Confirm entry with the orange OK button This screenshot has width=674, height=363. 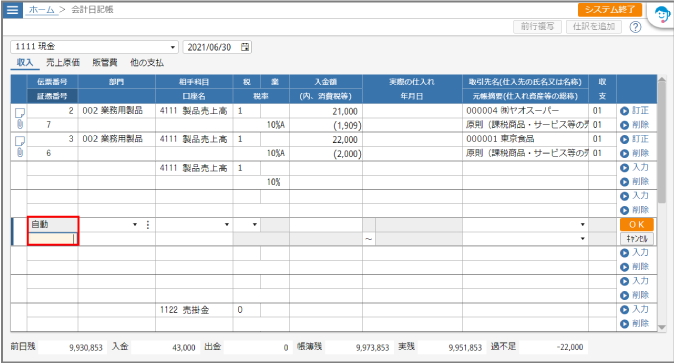coord(637,225)
